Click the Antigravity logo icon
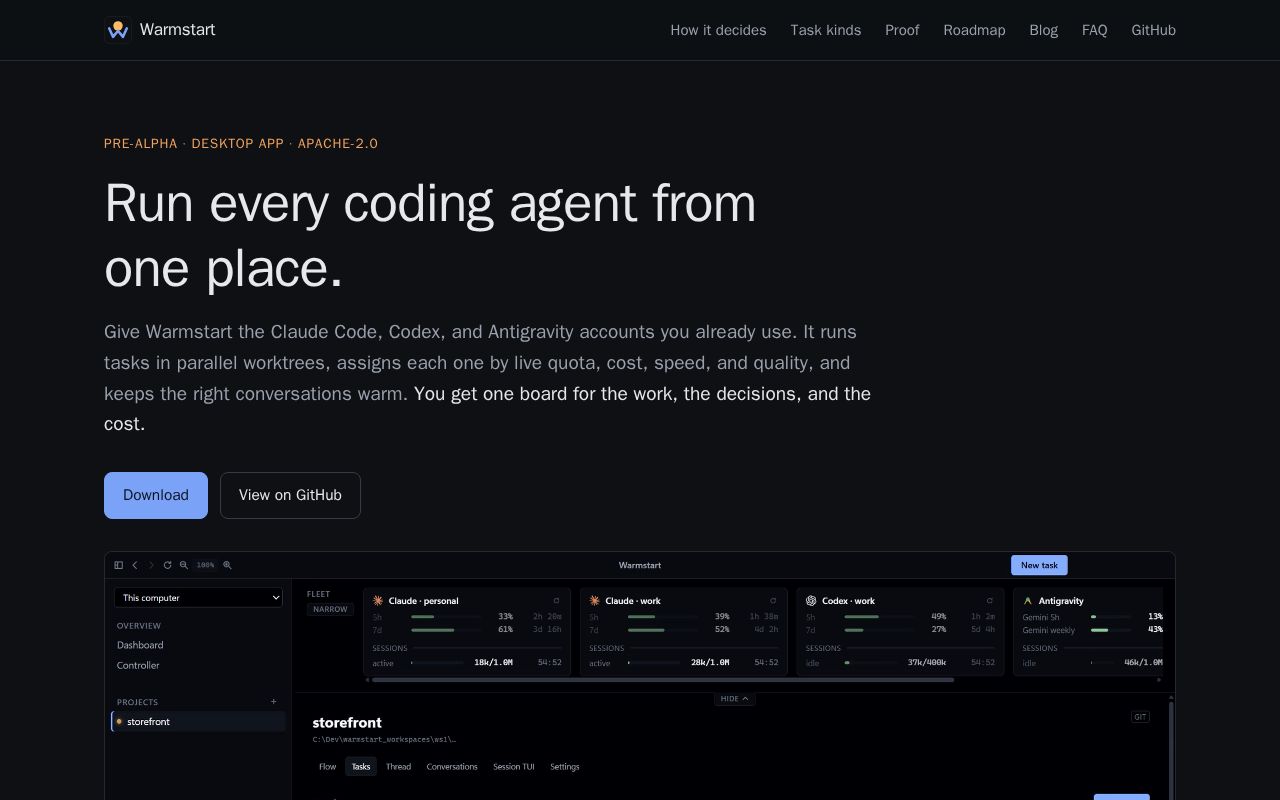1280x800 pixels. point(1027,601)
